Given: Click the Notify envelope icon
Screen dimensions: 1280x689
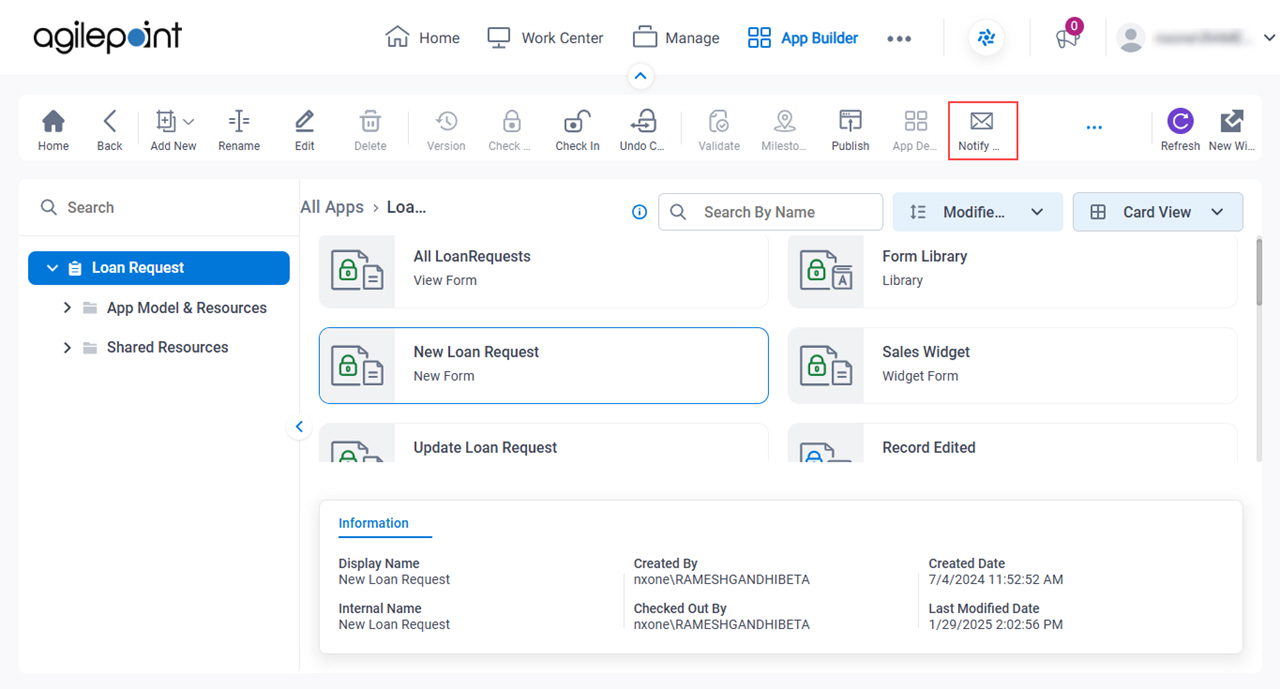Looking at the screenshot, I should click(981, 121).
